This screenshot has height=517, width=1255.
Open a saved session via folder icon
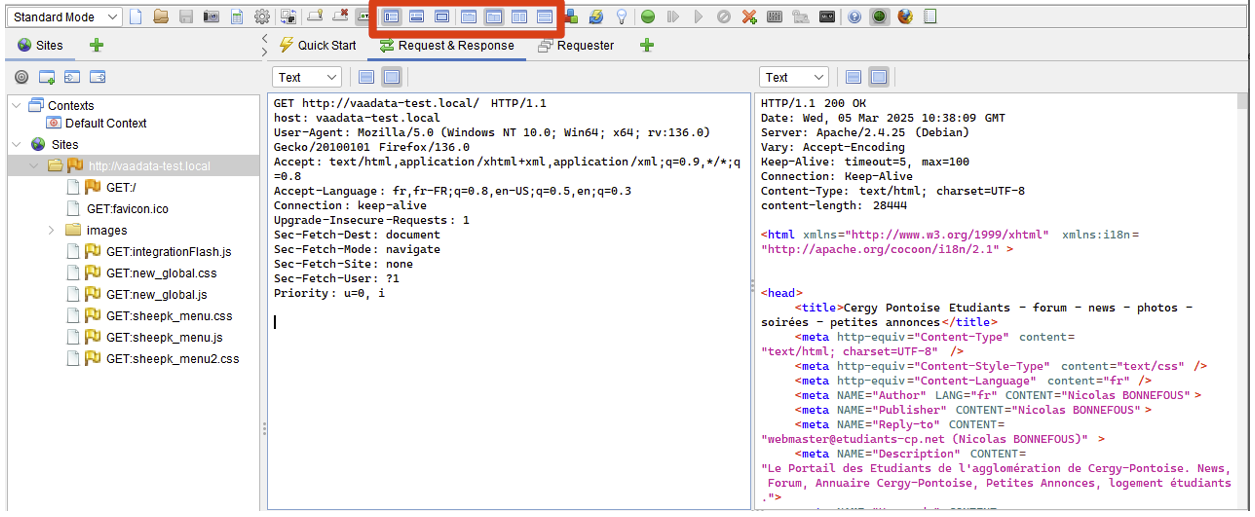161,17
